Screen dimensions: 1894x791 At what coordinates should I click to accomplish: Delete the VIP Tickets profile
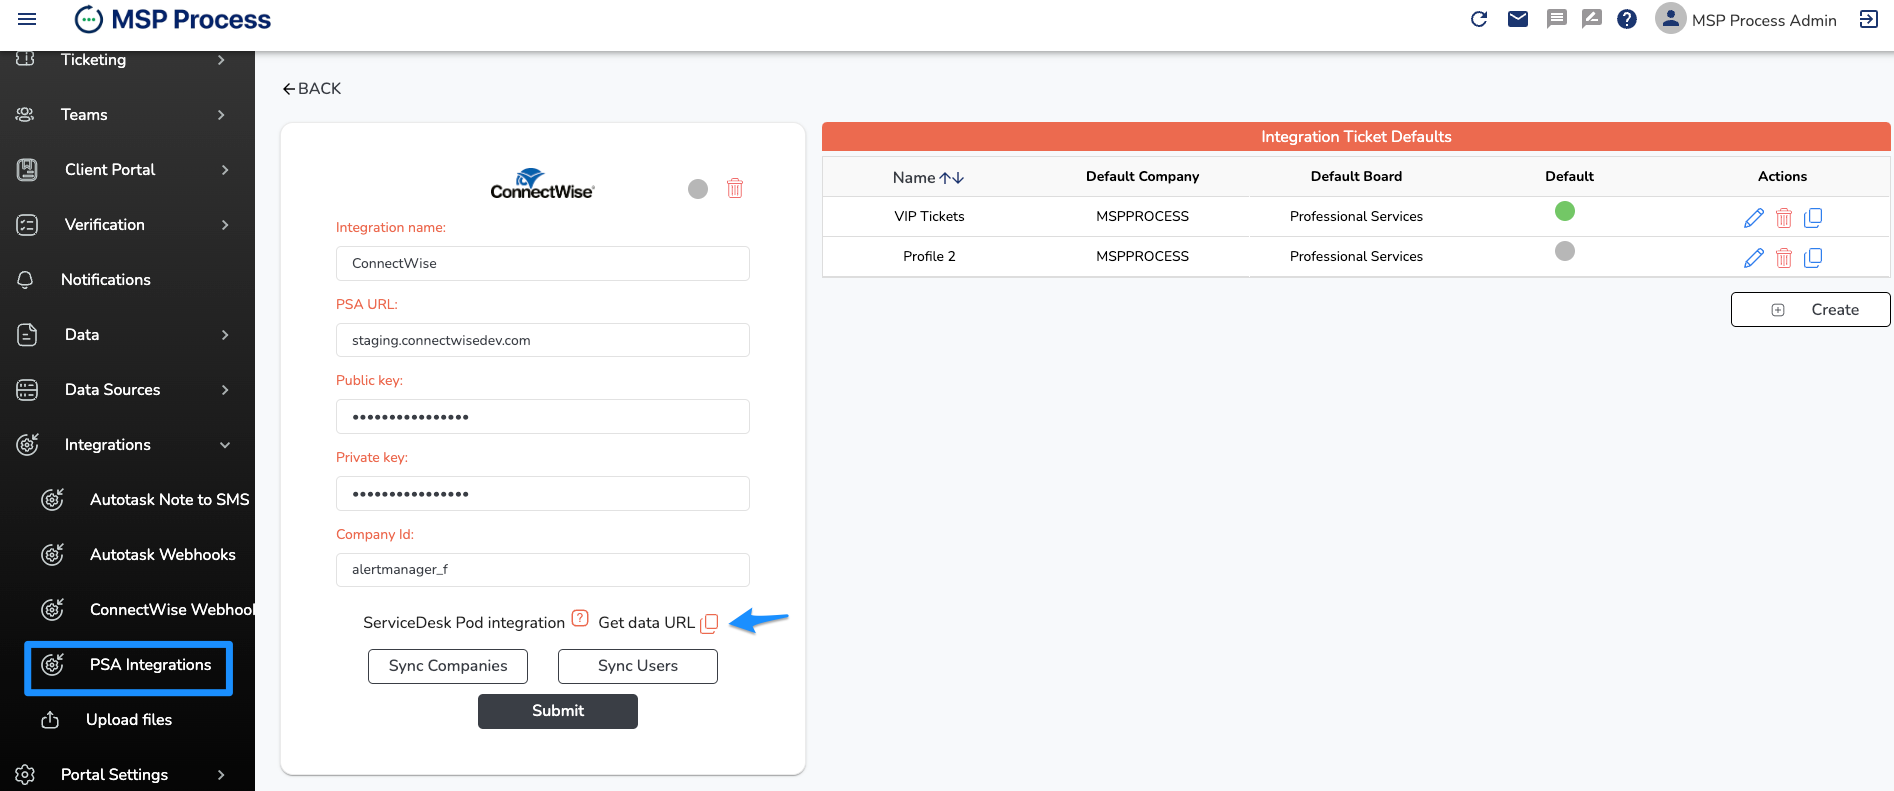[1783, 218]
